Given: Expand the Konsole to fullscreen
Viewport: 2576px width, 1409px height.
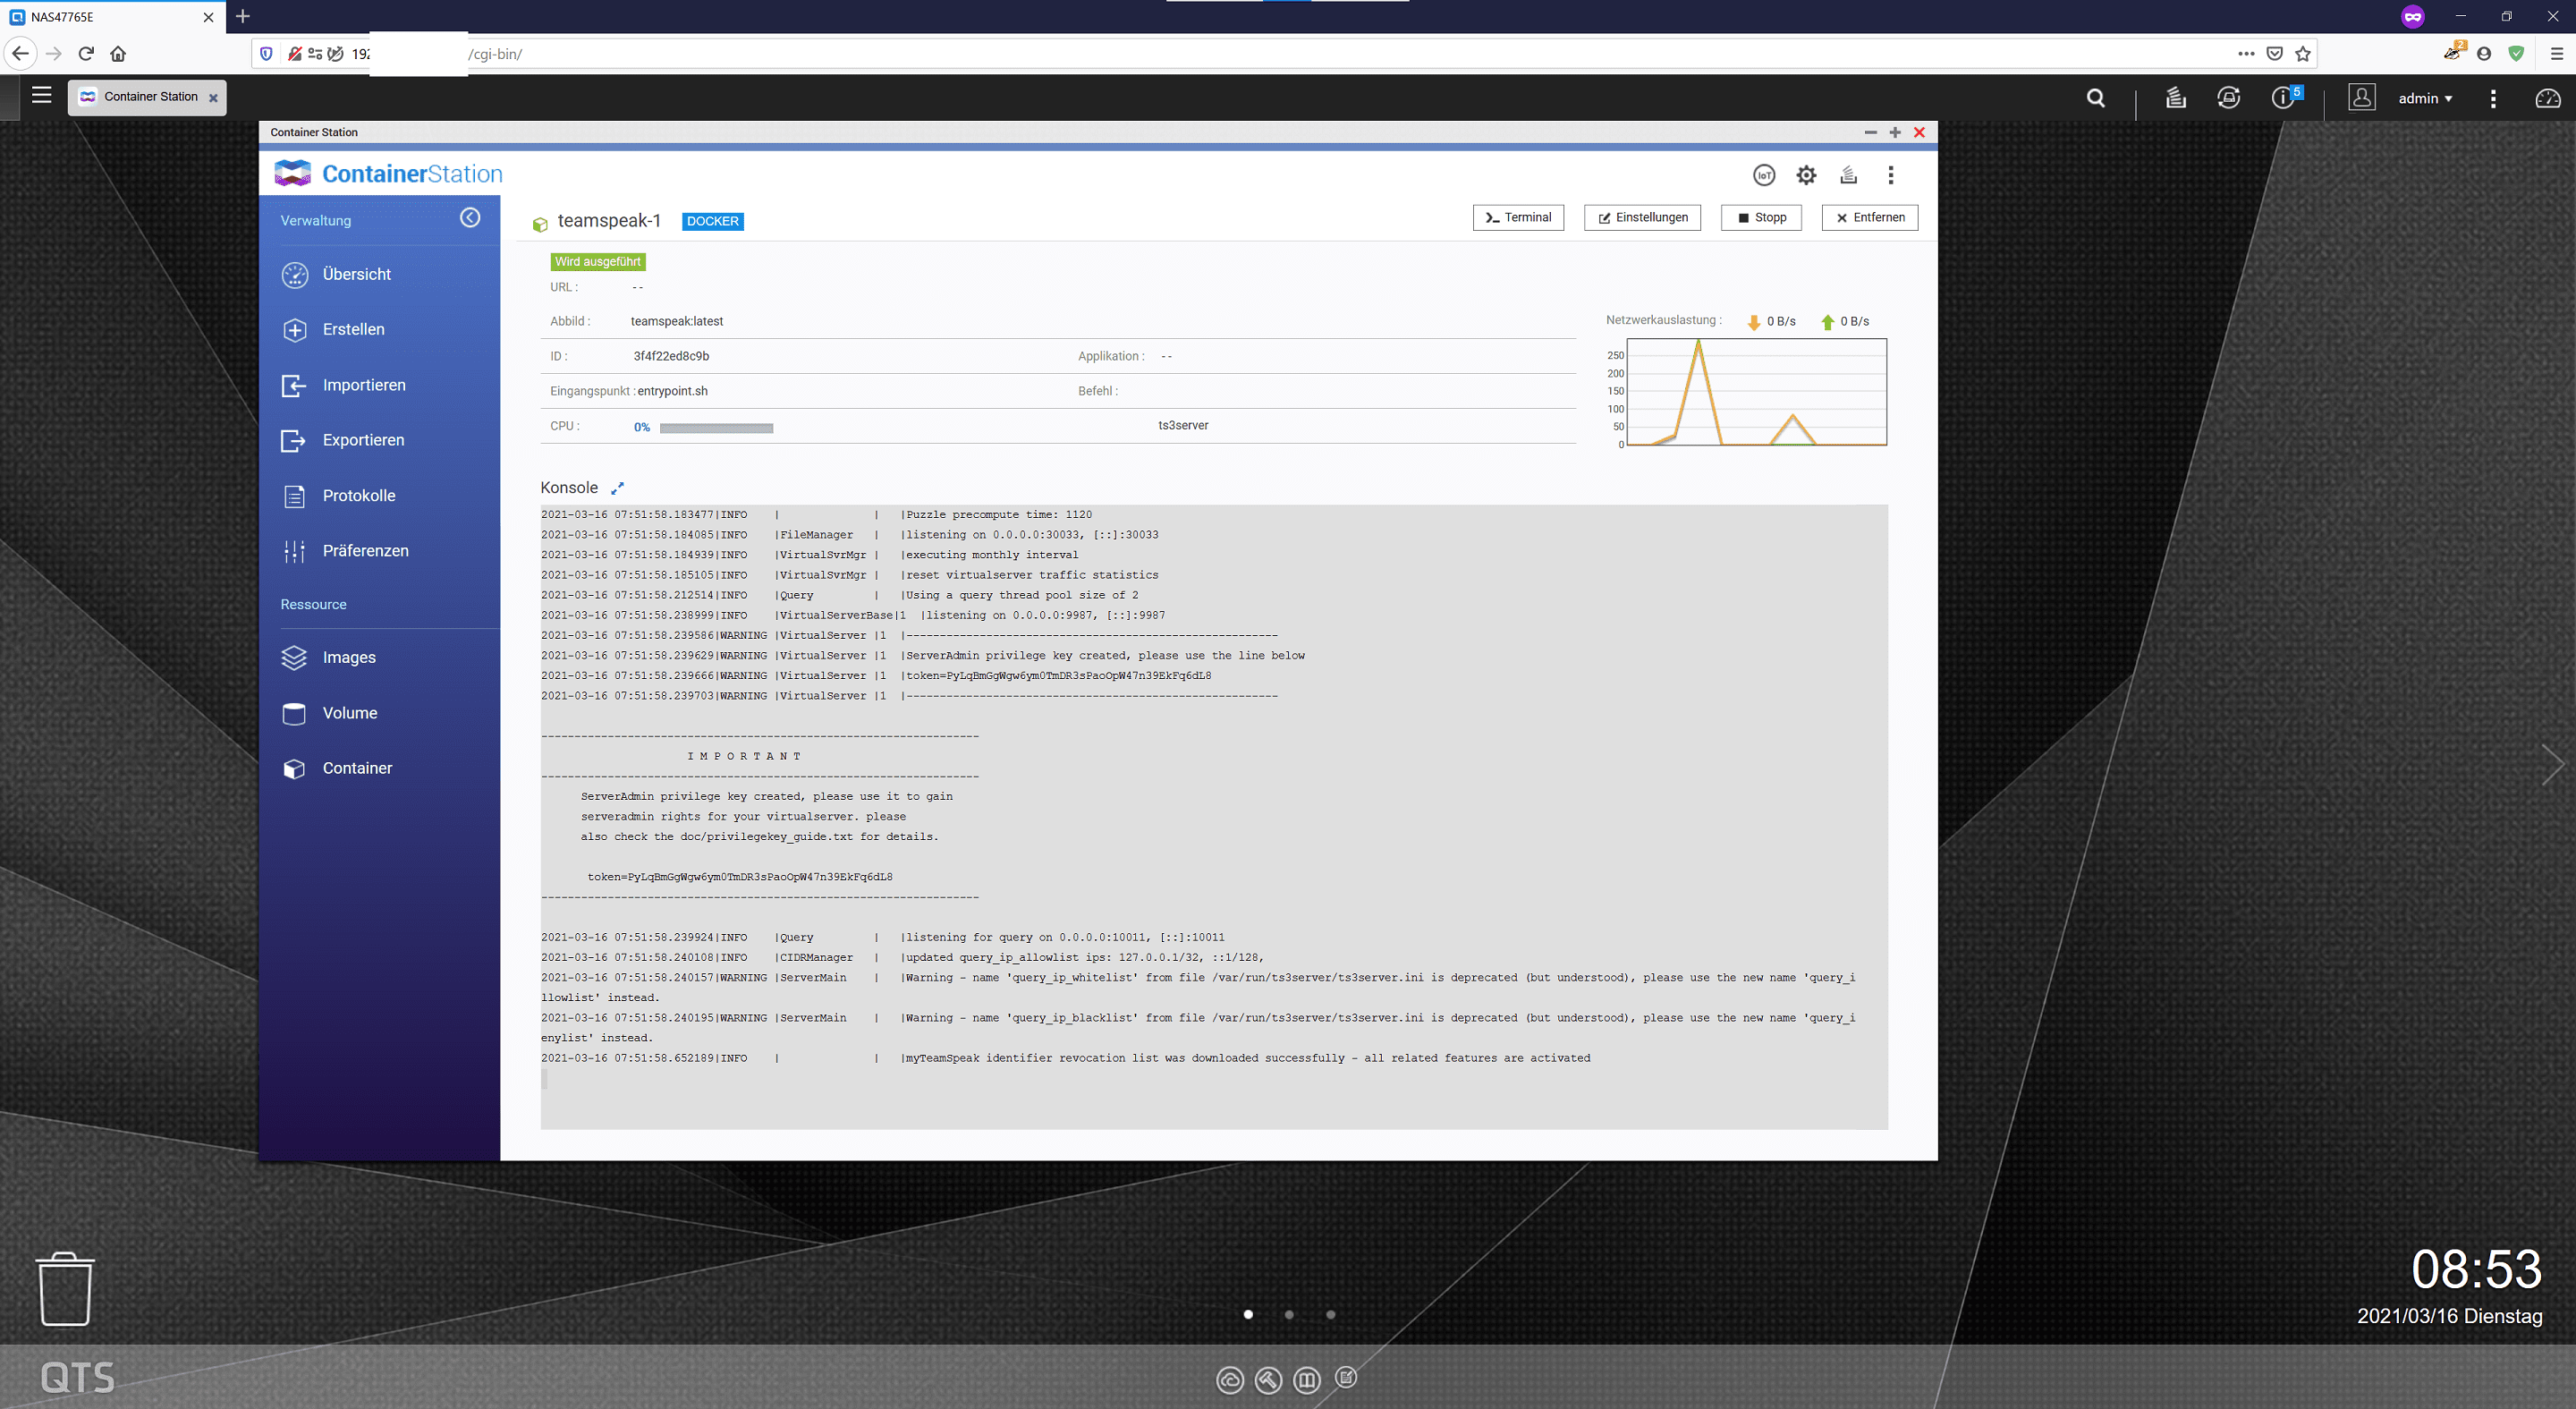Looking at the screenshot, I should pos(617,488).
